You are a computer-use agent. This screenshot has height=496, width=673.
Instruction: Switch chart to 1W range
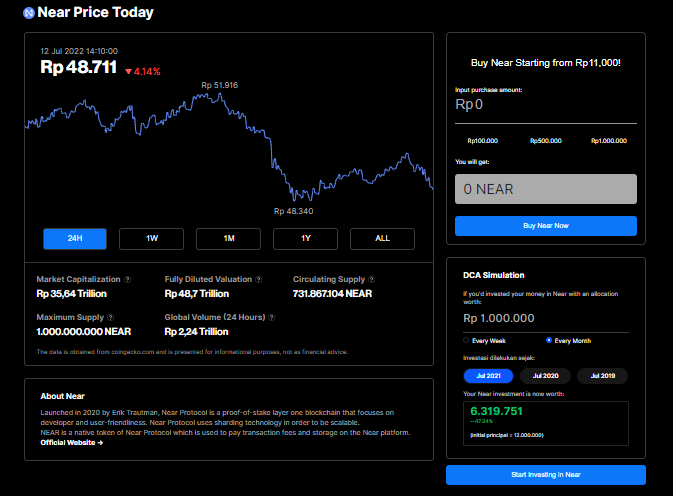click(152, 239)
